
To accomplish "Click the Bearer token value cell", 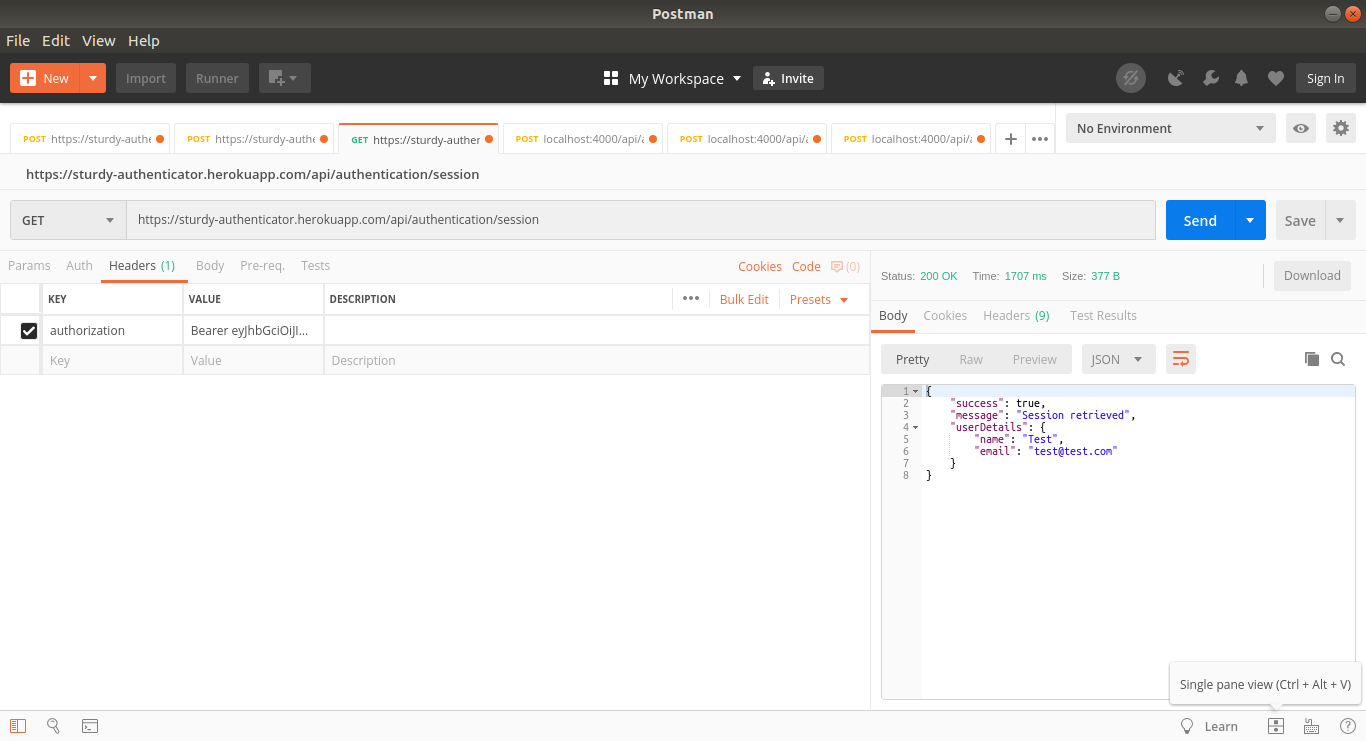I will point(254,330).
